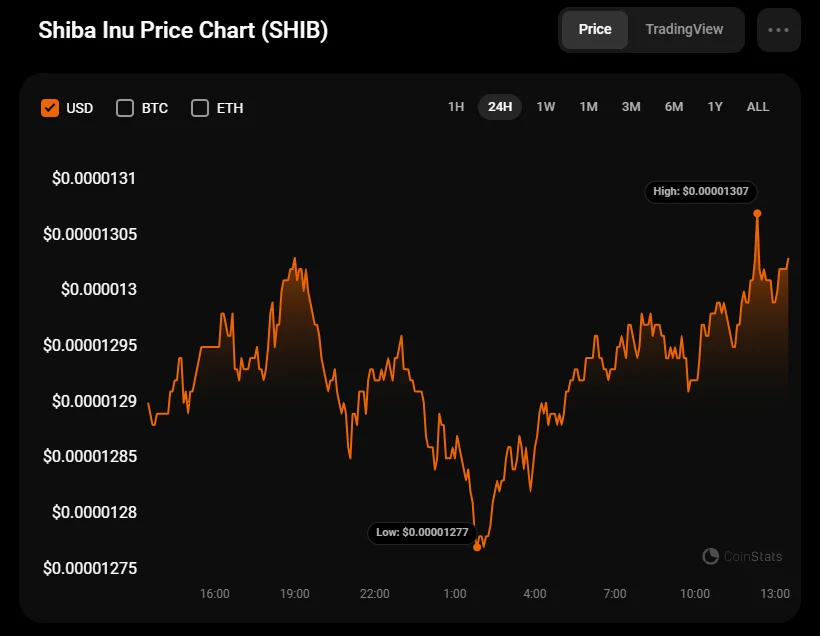
Task: Select the ALL time range
Action: pyautogui.click(x=758, y=107)
